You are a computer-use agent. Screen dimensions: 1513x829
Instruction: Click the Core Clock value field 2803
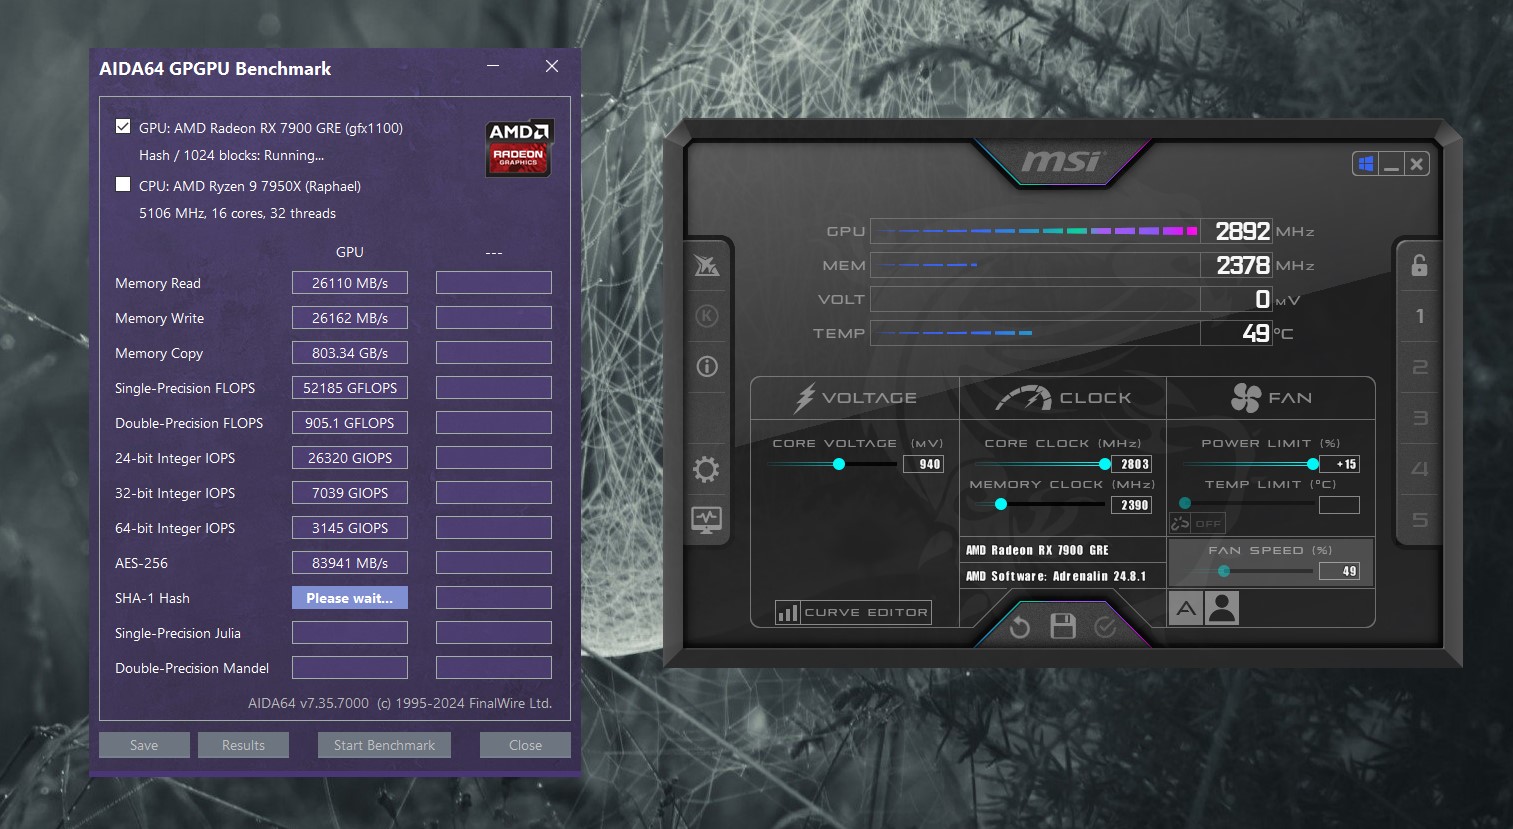(x=1131, y=464)
